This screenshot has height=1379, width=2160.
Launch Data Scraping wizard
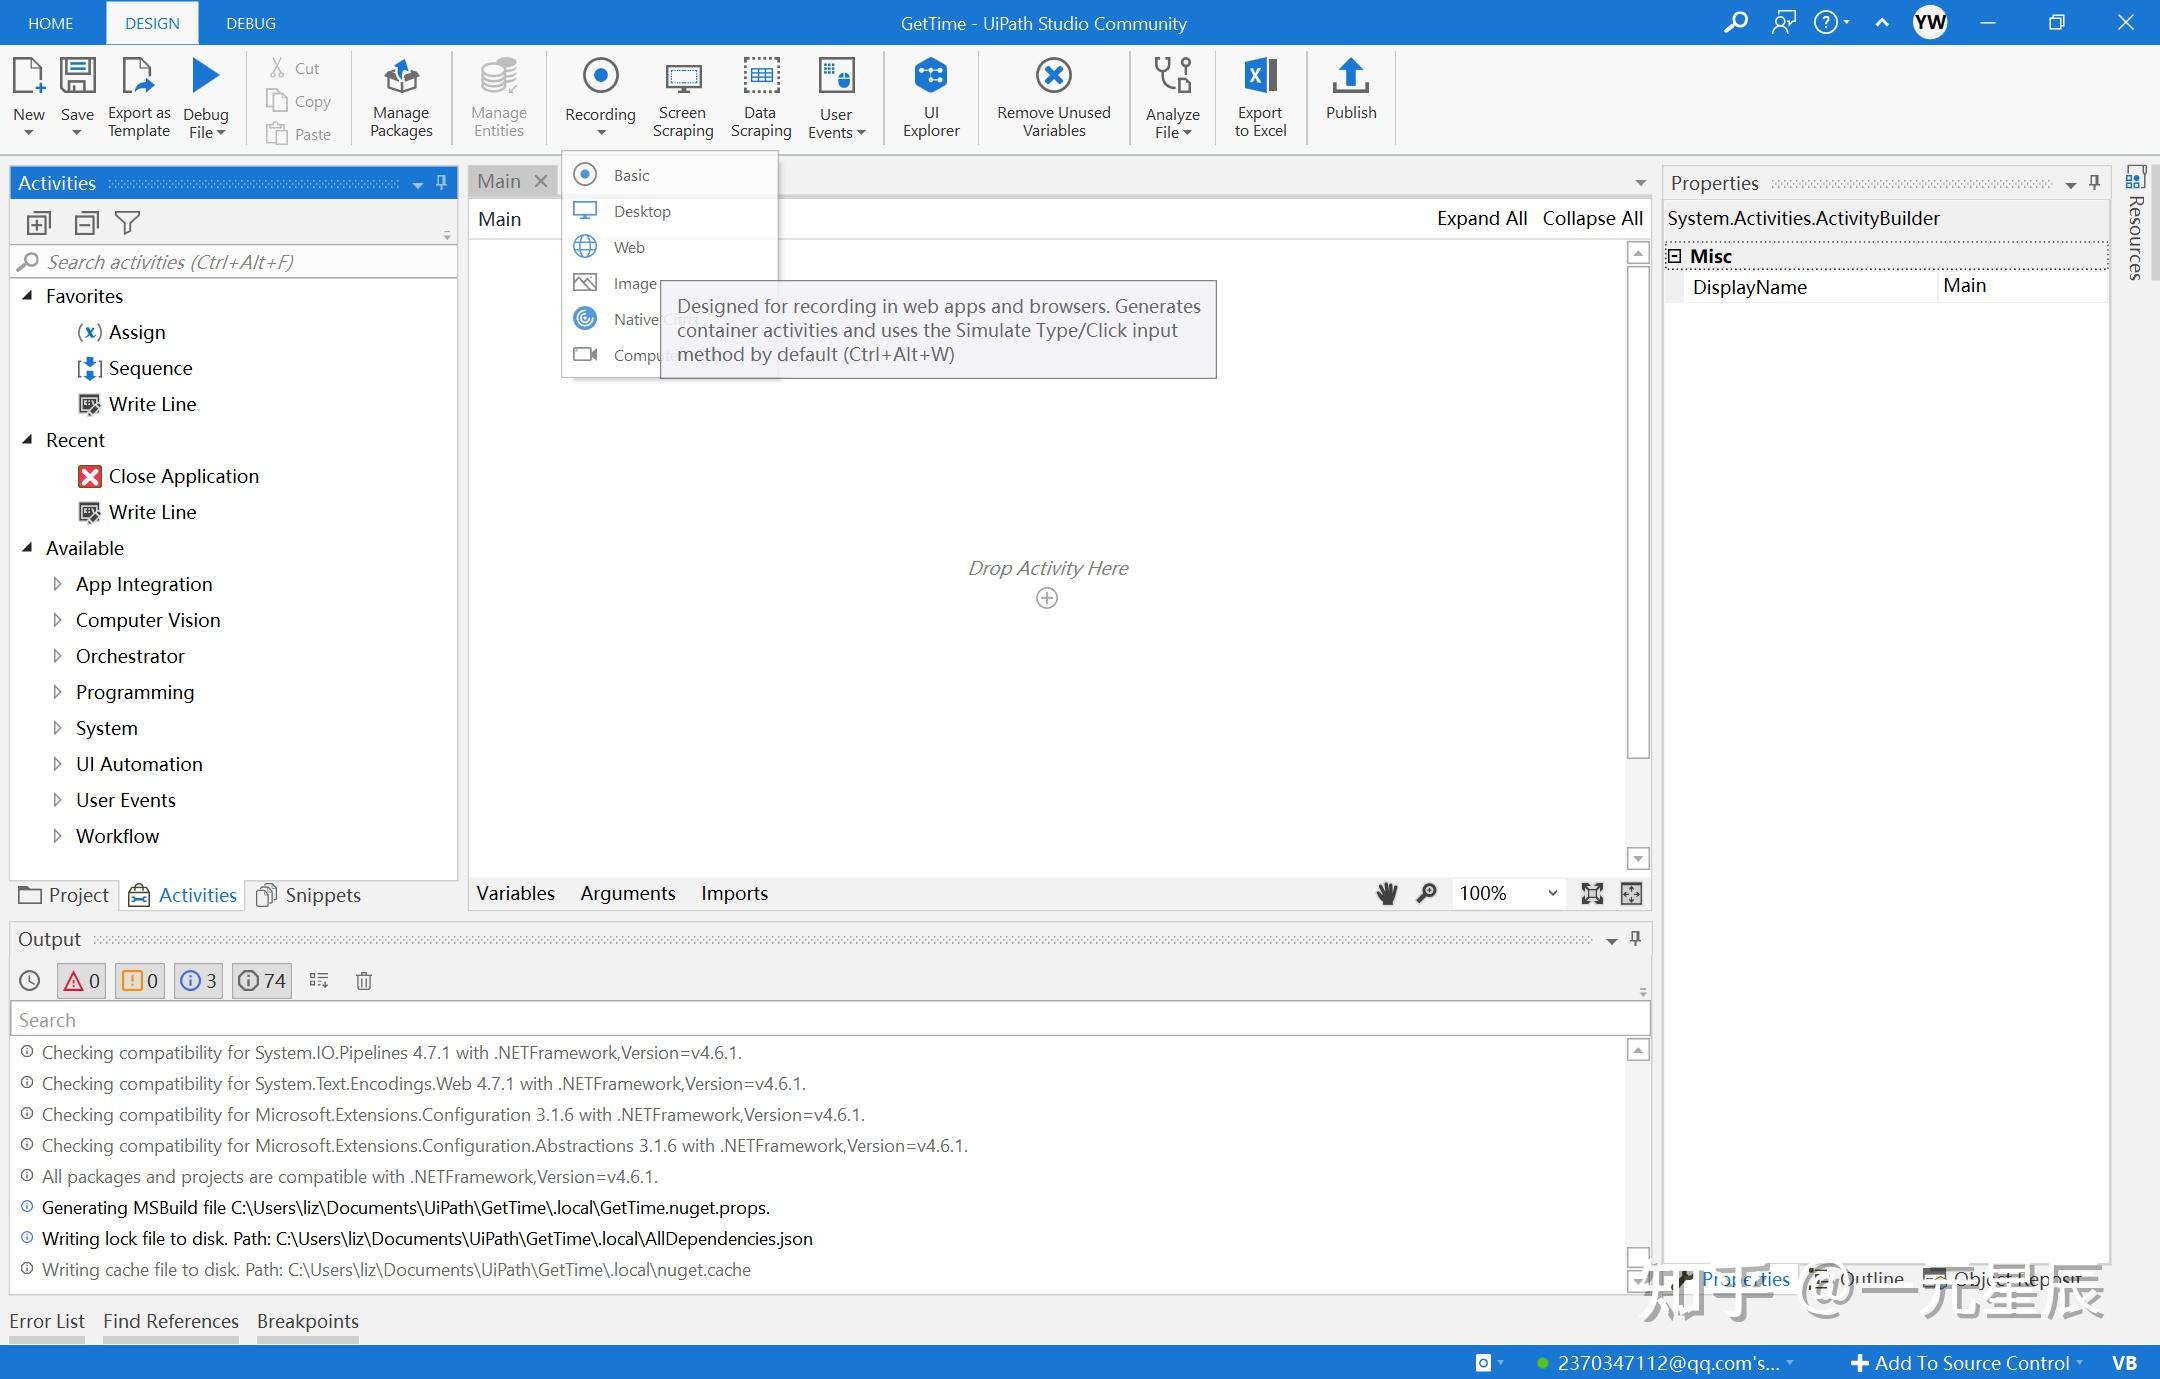pos(760,97)
